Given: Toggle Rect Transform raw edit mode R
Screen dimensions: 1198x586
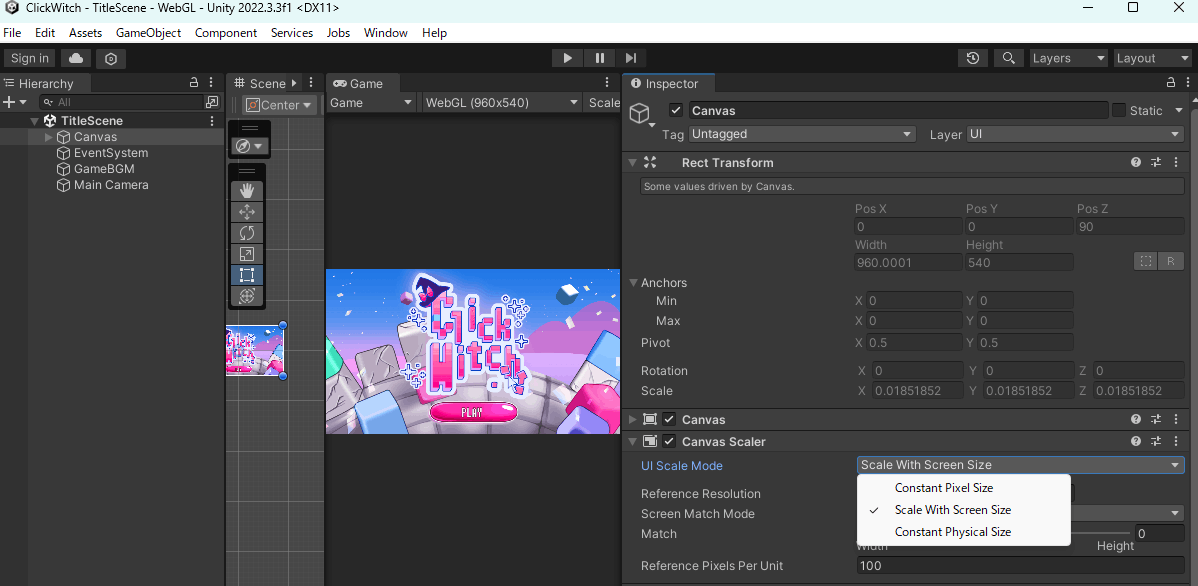Looking at the screenshot, I should coord(1170,261).
